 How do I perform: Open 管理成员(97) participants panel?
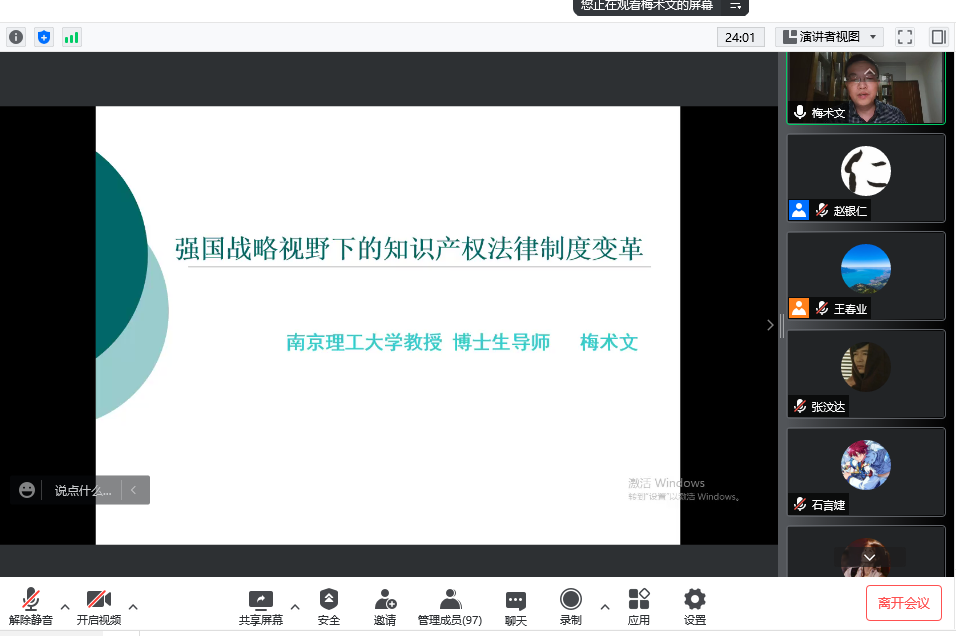tap(450, 606)
